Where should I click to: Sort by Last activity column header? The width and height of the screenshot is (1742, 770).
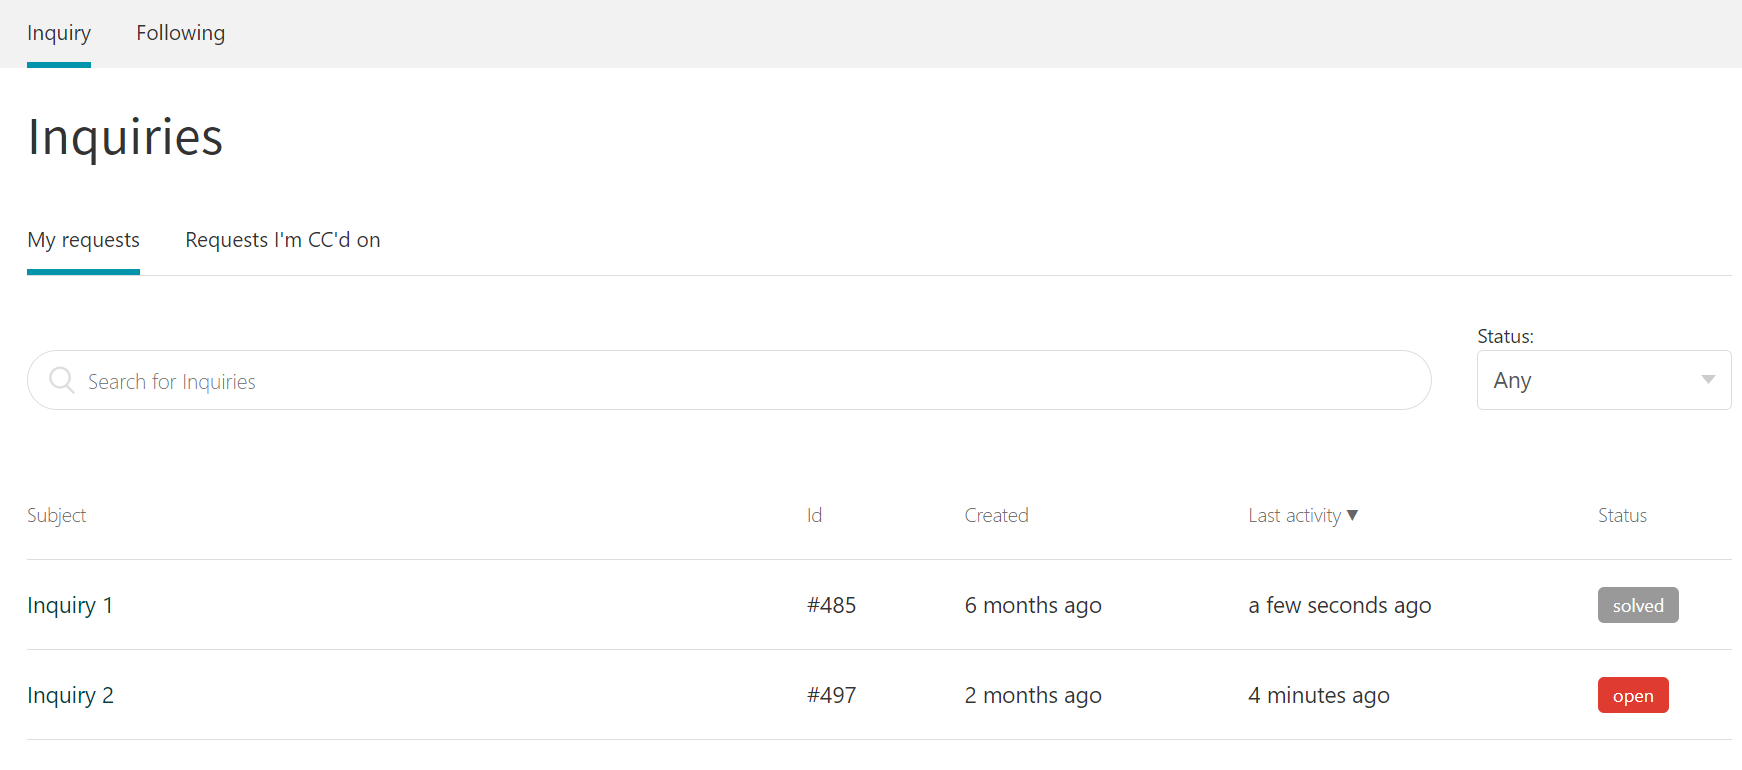1294,515
